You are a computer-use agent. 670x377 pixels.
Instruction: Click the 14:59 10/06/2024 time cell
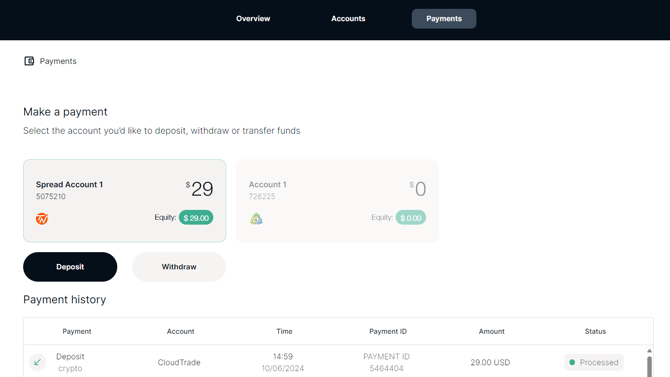(x=283, y=362)
